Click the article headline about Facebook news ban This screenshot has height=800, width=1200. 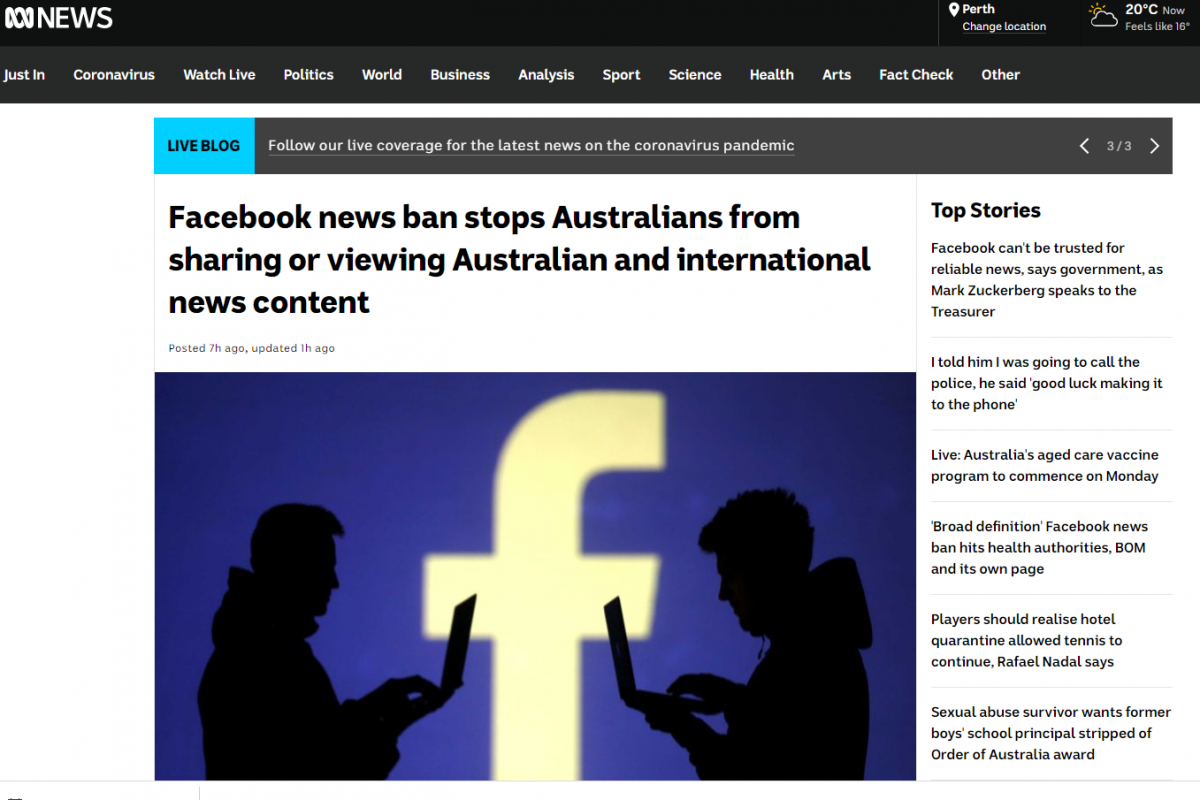click(519, 259)
